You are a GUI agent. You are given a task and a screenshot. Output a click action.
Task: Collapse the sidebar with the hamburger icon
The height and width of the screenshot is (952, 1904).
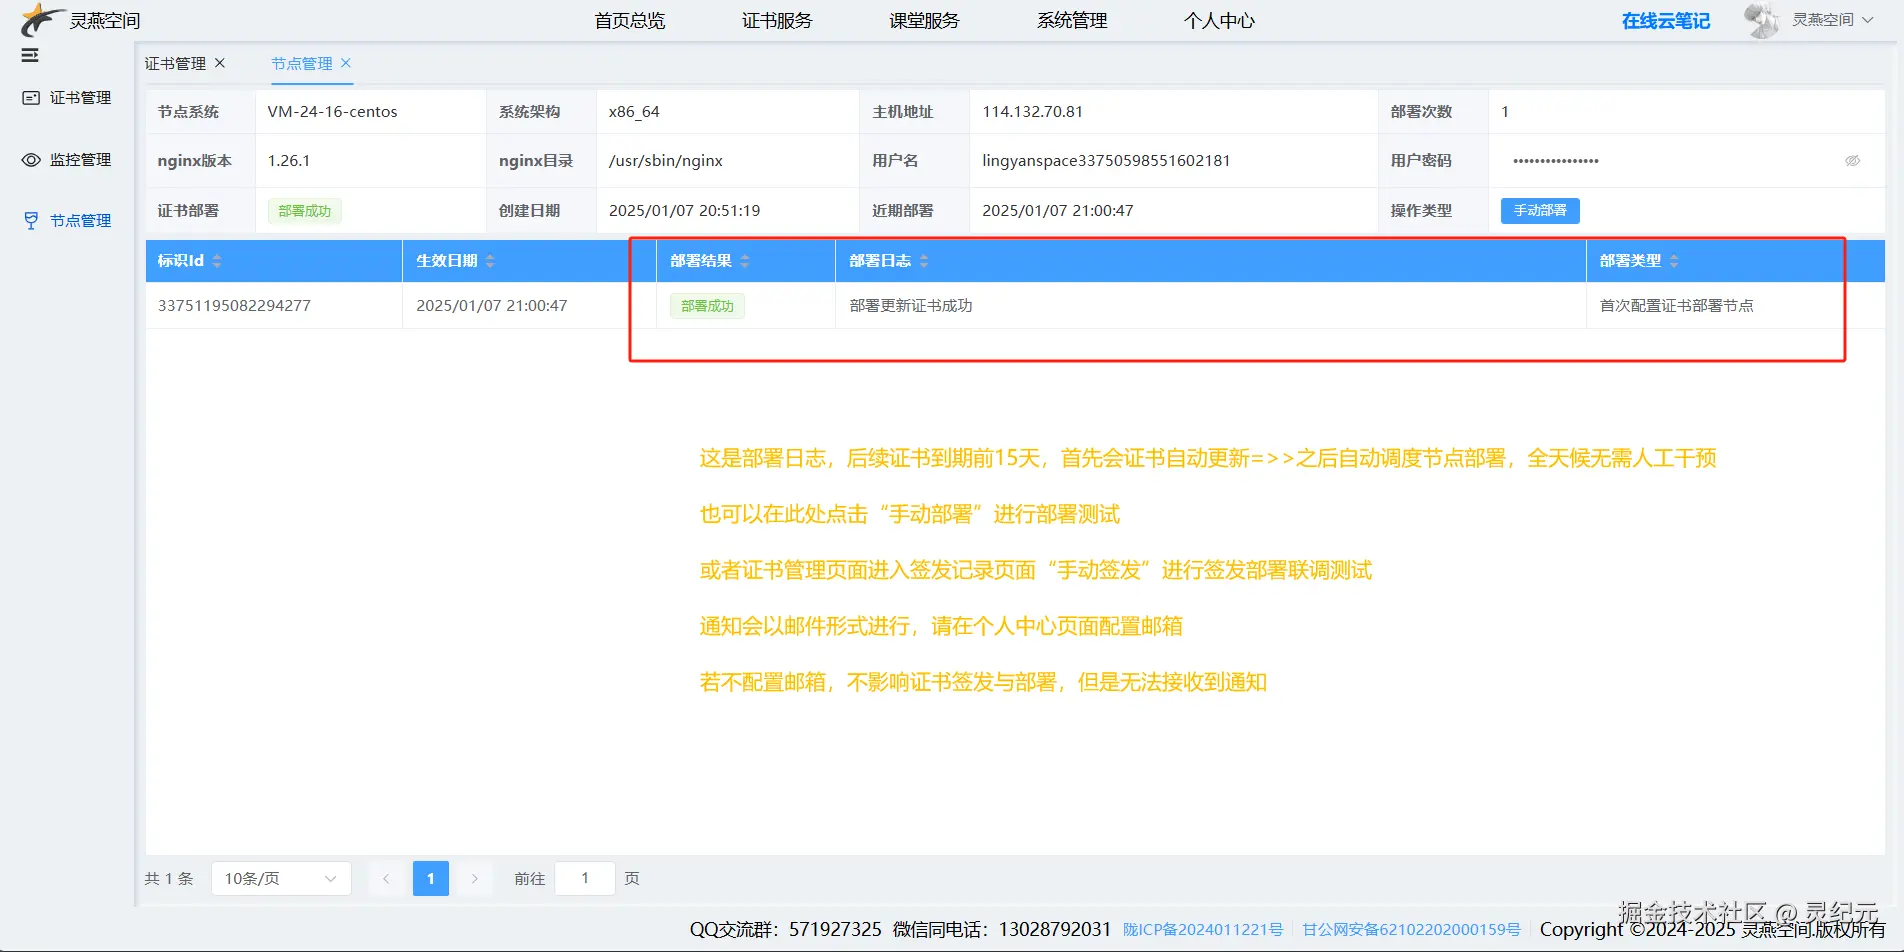tap(28, 56)
